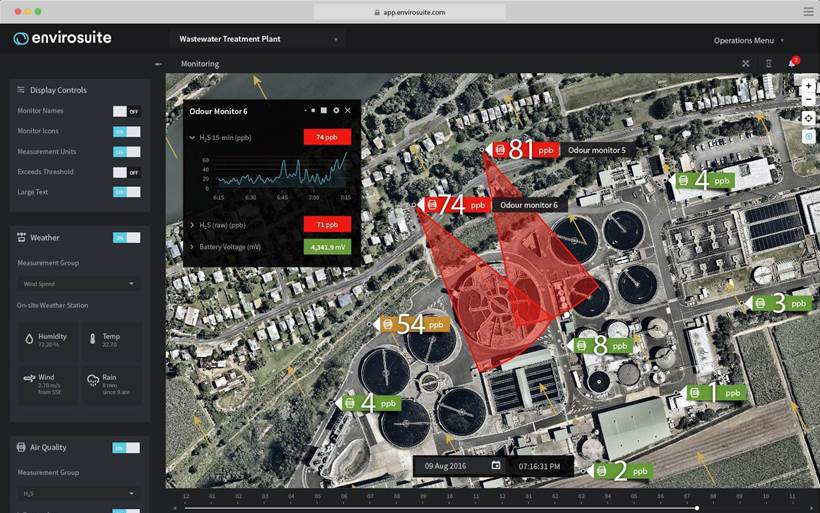Collapse the H2S 15-min (ppb) chart row

(x=192, y=138)
